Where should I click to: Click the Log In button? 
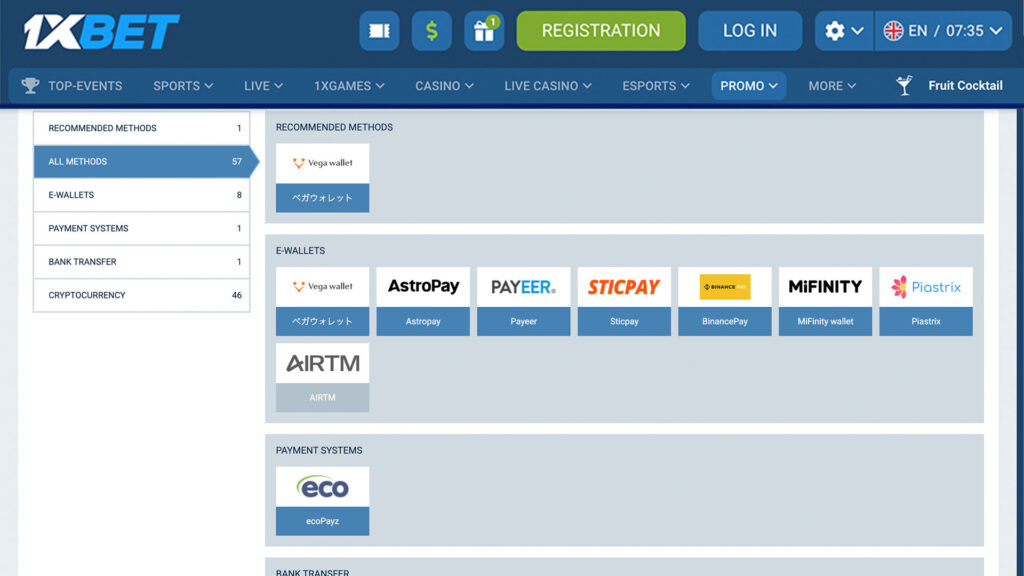[750, 31]
